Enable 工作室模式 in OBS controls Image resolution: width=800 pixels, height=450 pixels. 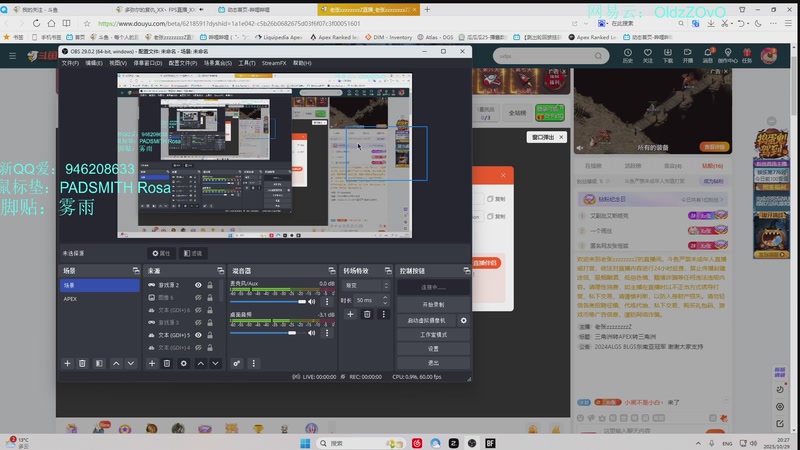click(x=433, y=335)
